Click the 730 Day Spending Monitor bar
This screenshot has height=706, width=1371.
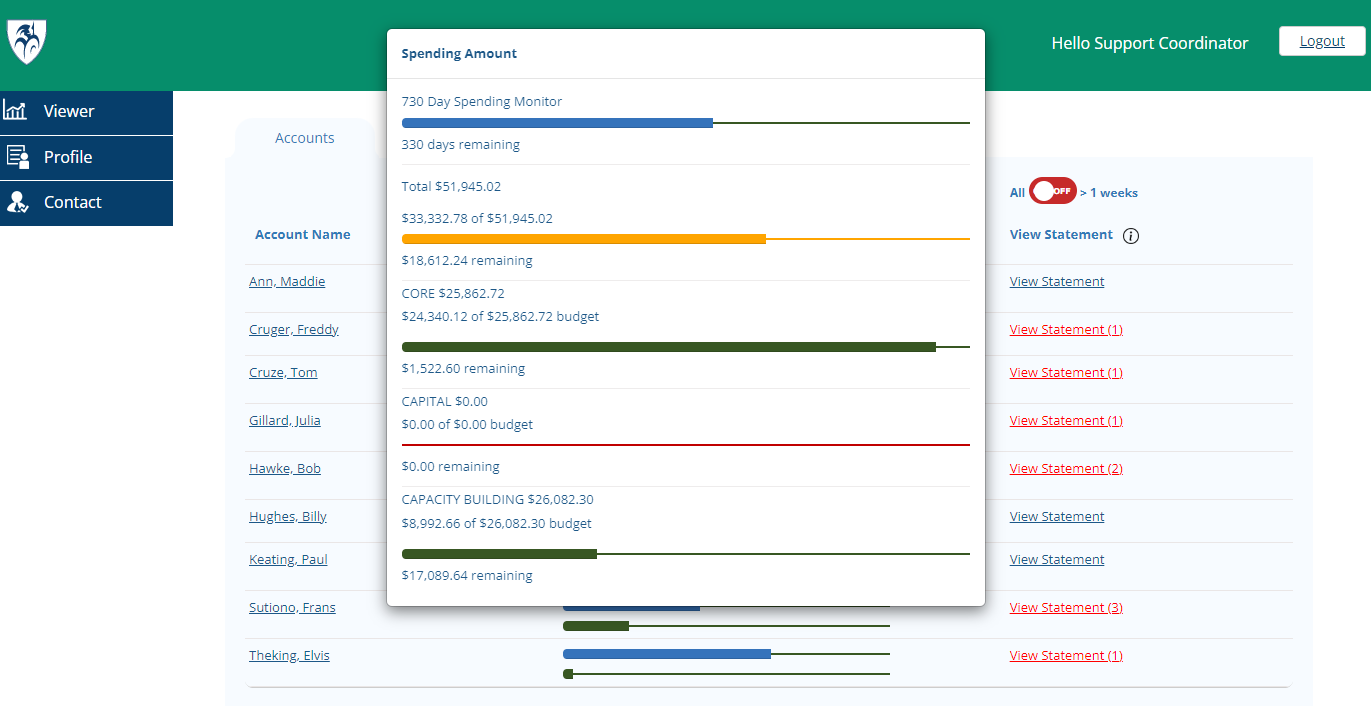coord(685,123)
